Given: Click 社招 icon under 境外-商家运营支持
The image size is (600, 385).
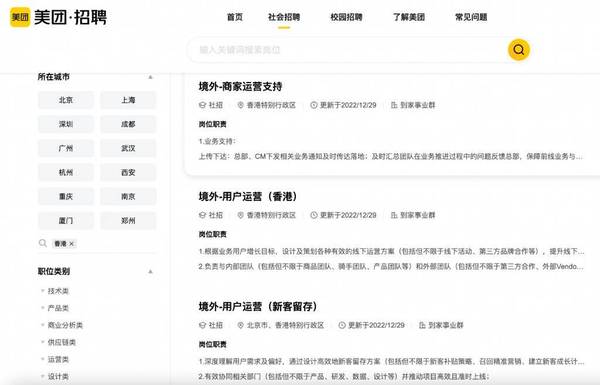Looking at the screenshot, I should pyautogui.click(x=202, y=105).
